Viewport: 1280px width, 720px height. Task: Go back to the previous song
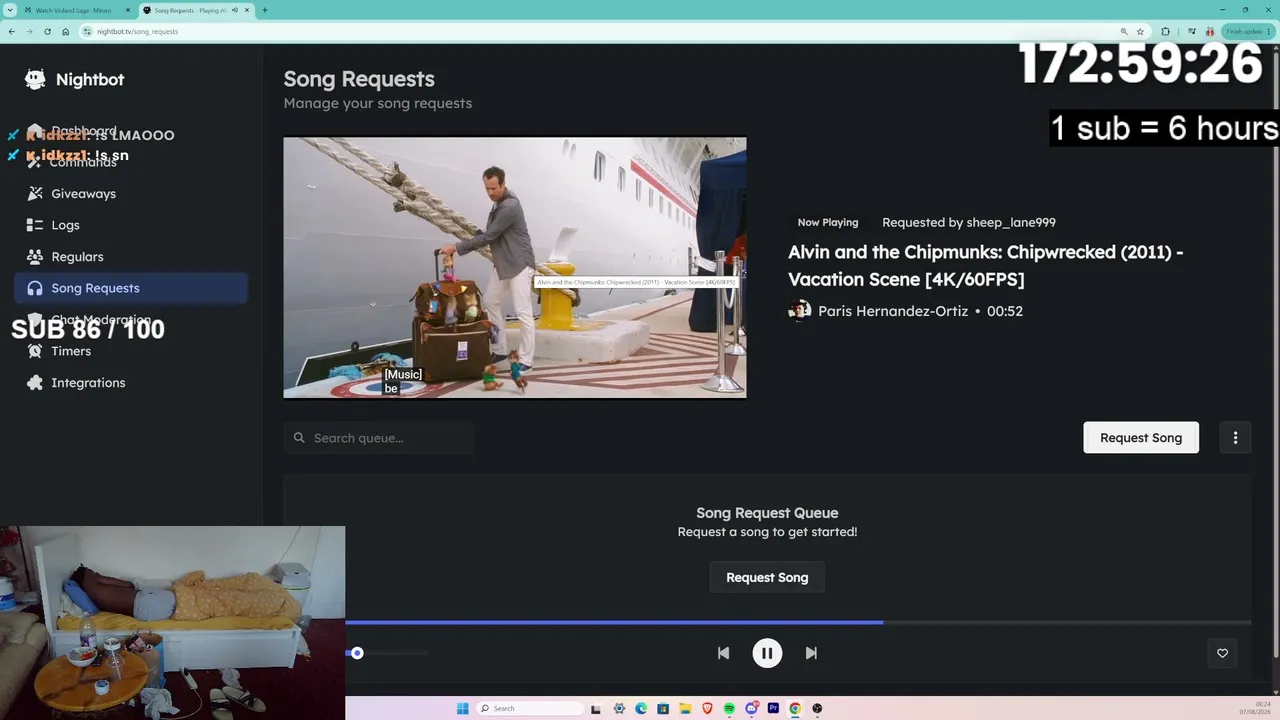click(x=723, y=653)
